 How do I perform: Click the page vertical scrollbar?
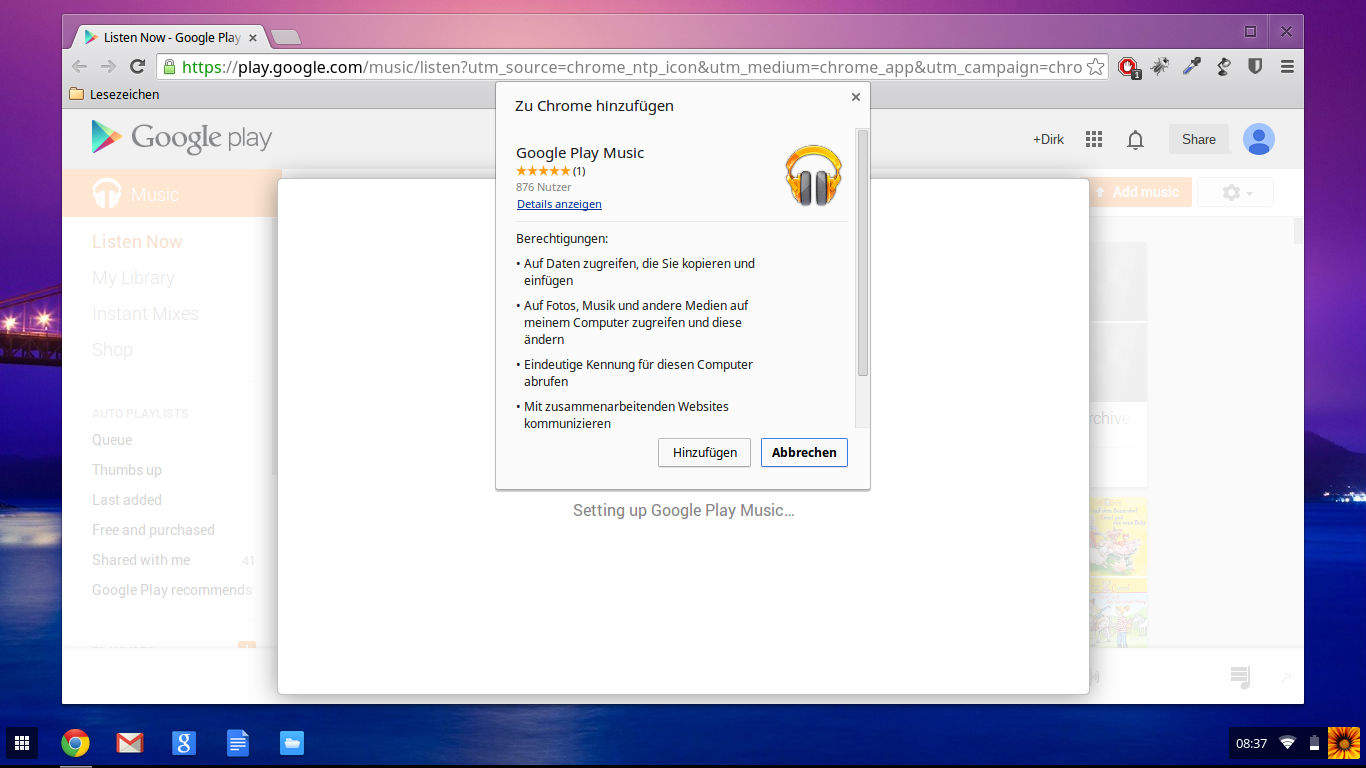click(1298, 231)
